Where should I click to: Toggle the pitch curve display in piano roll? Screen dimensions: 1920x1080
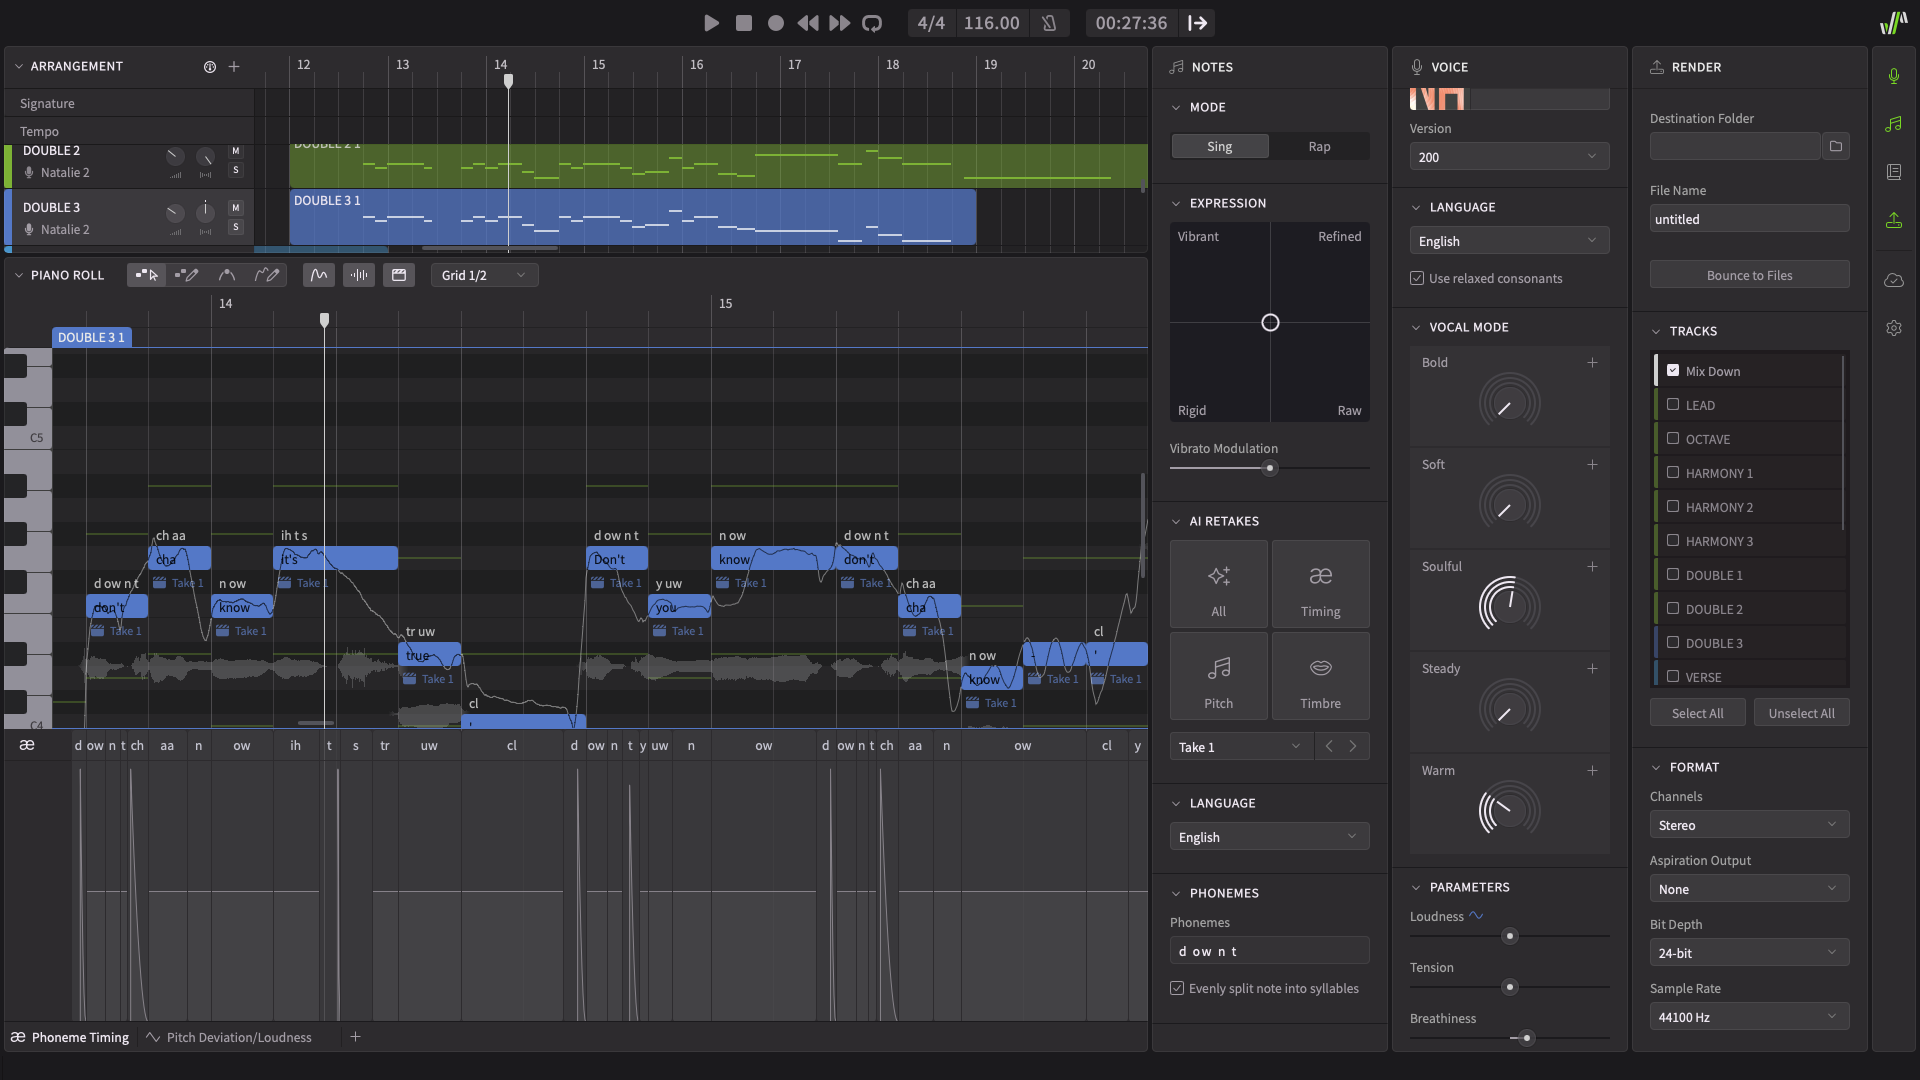[318, 275]
